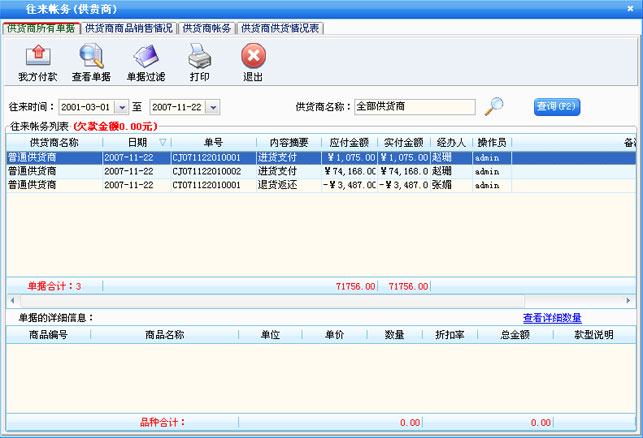
Task: Click the 单号 column header
Action: [212, 143]
